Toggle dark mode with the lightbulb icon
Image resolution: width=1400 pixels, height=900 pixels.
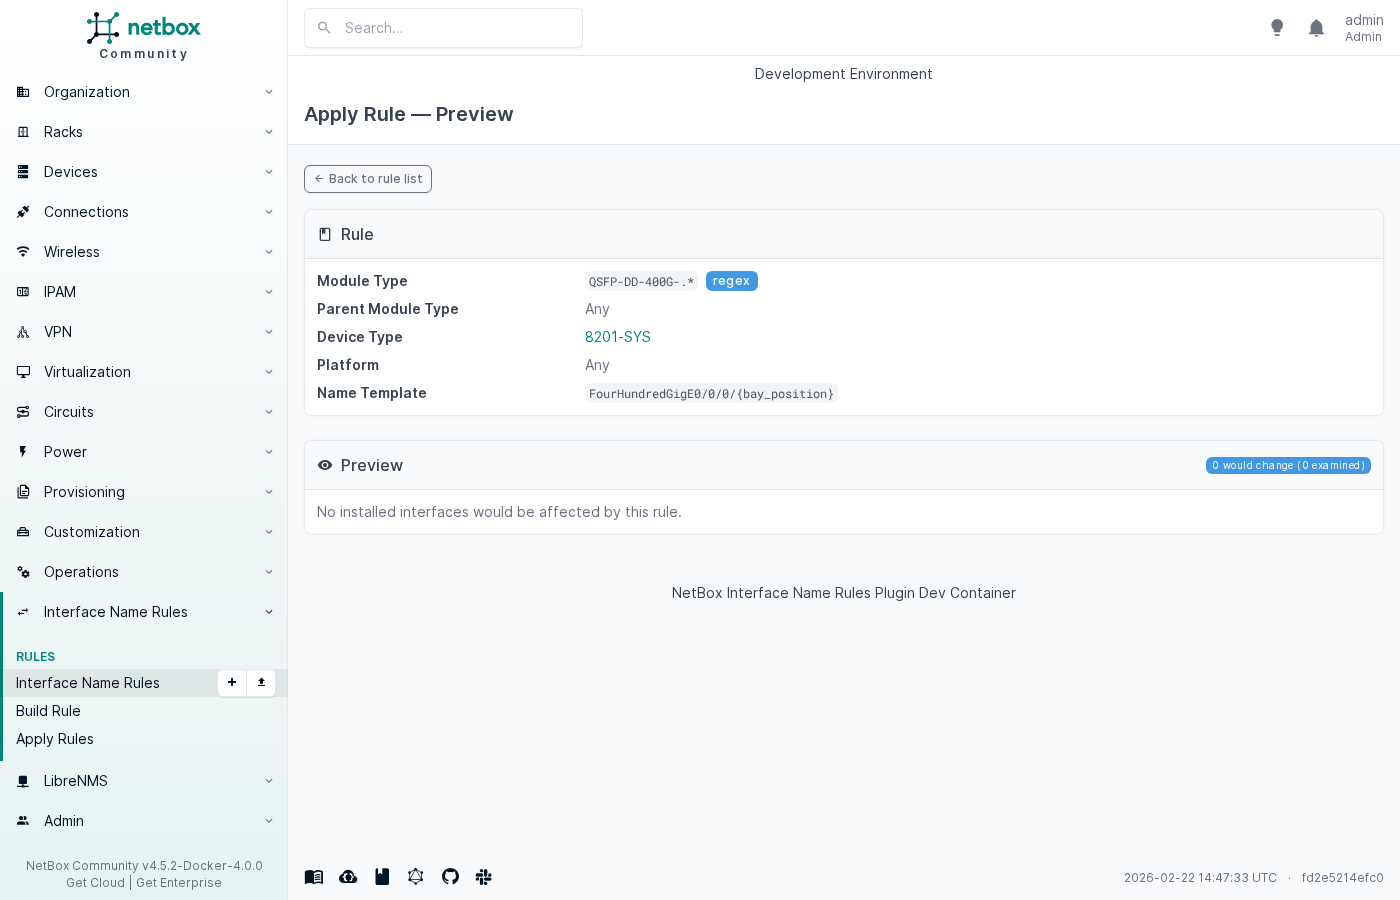pyautogui.click(x=1277, y=27)
